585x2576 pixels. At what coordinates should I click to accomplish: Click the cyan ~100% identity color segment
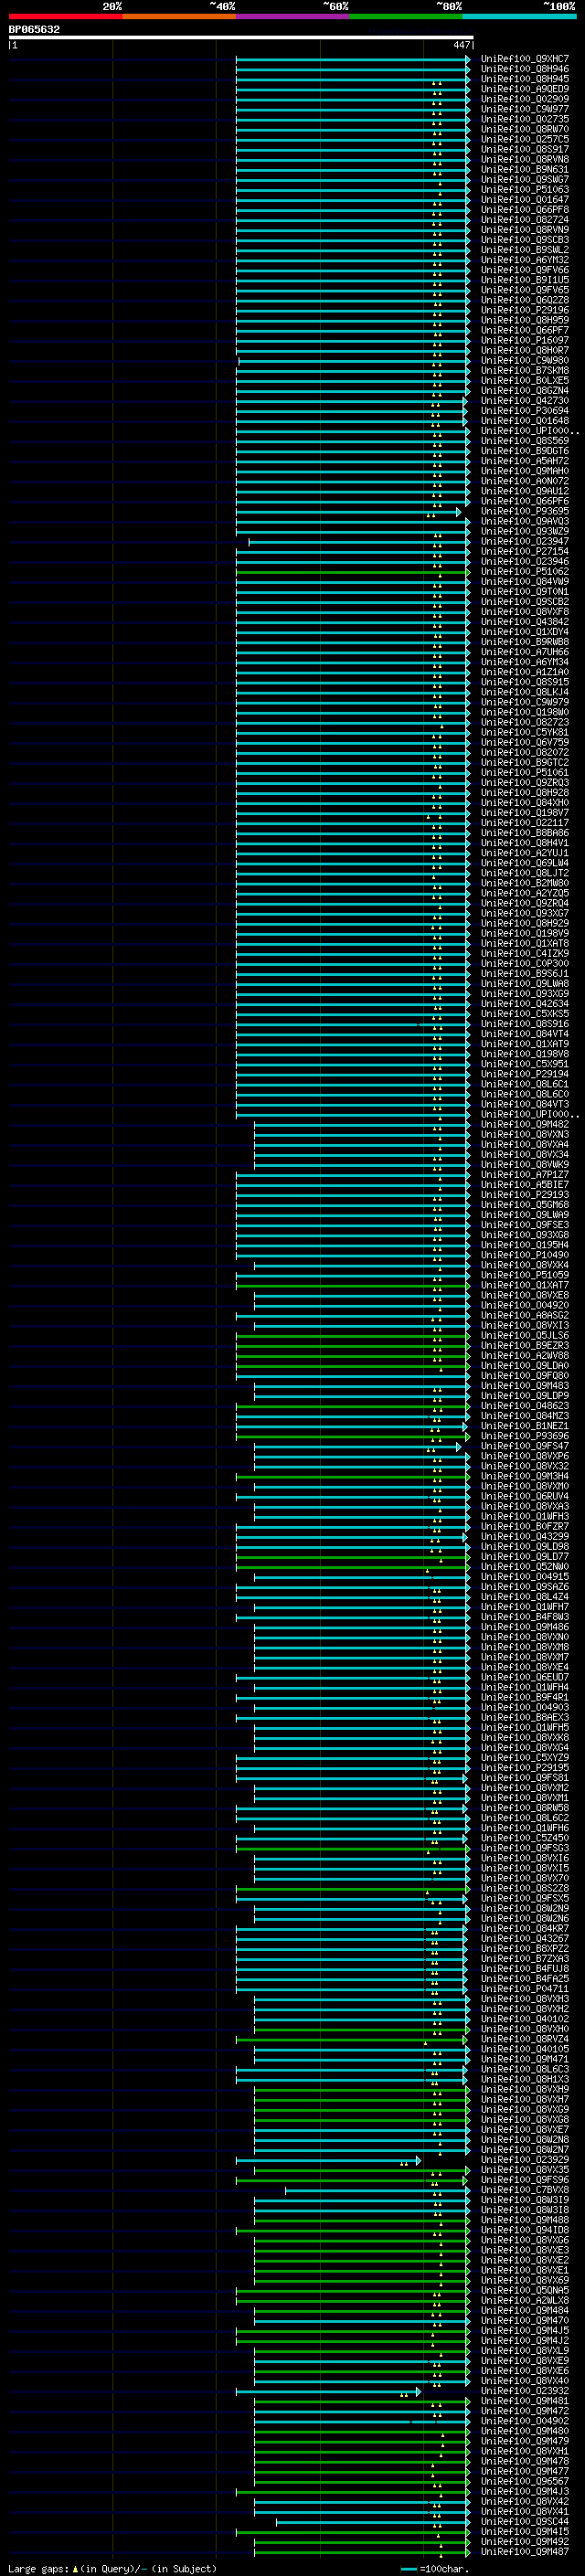pos(520,16)
